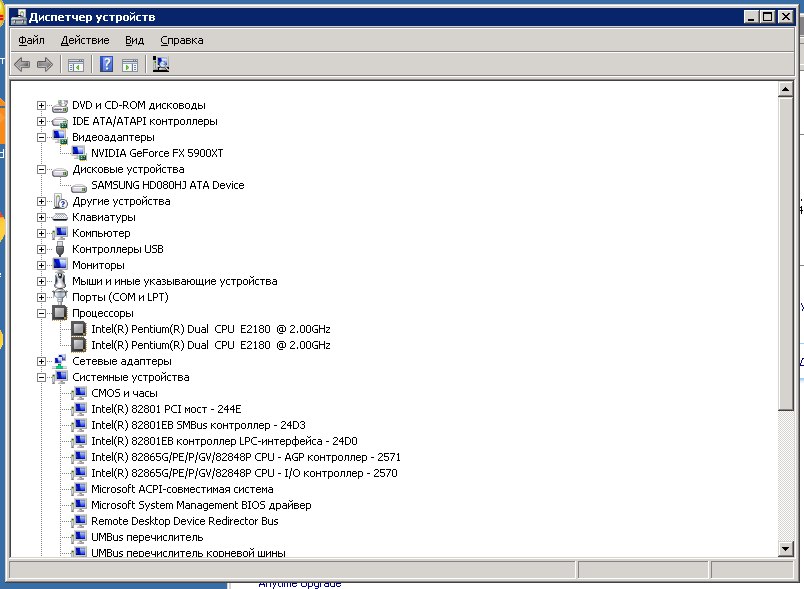Expand the Контроллеры USB node
This screenshot has height=589, width=804.
[x=42, y=250]
